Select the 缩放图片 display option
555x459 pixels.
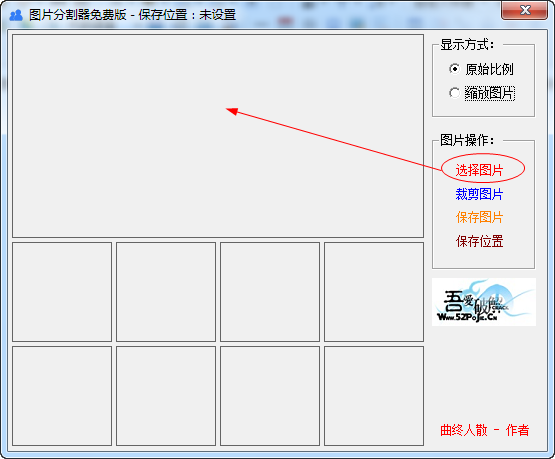(x=482, y=93)
